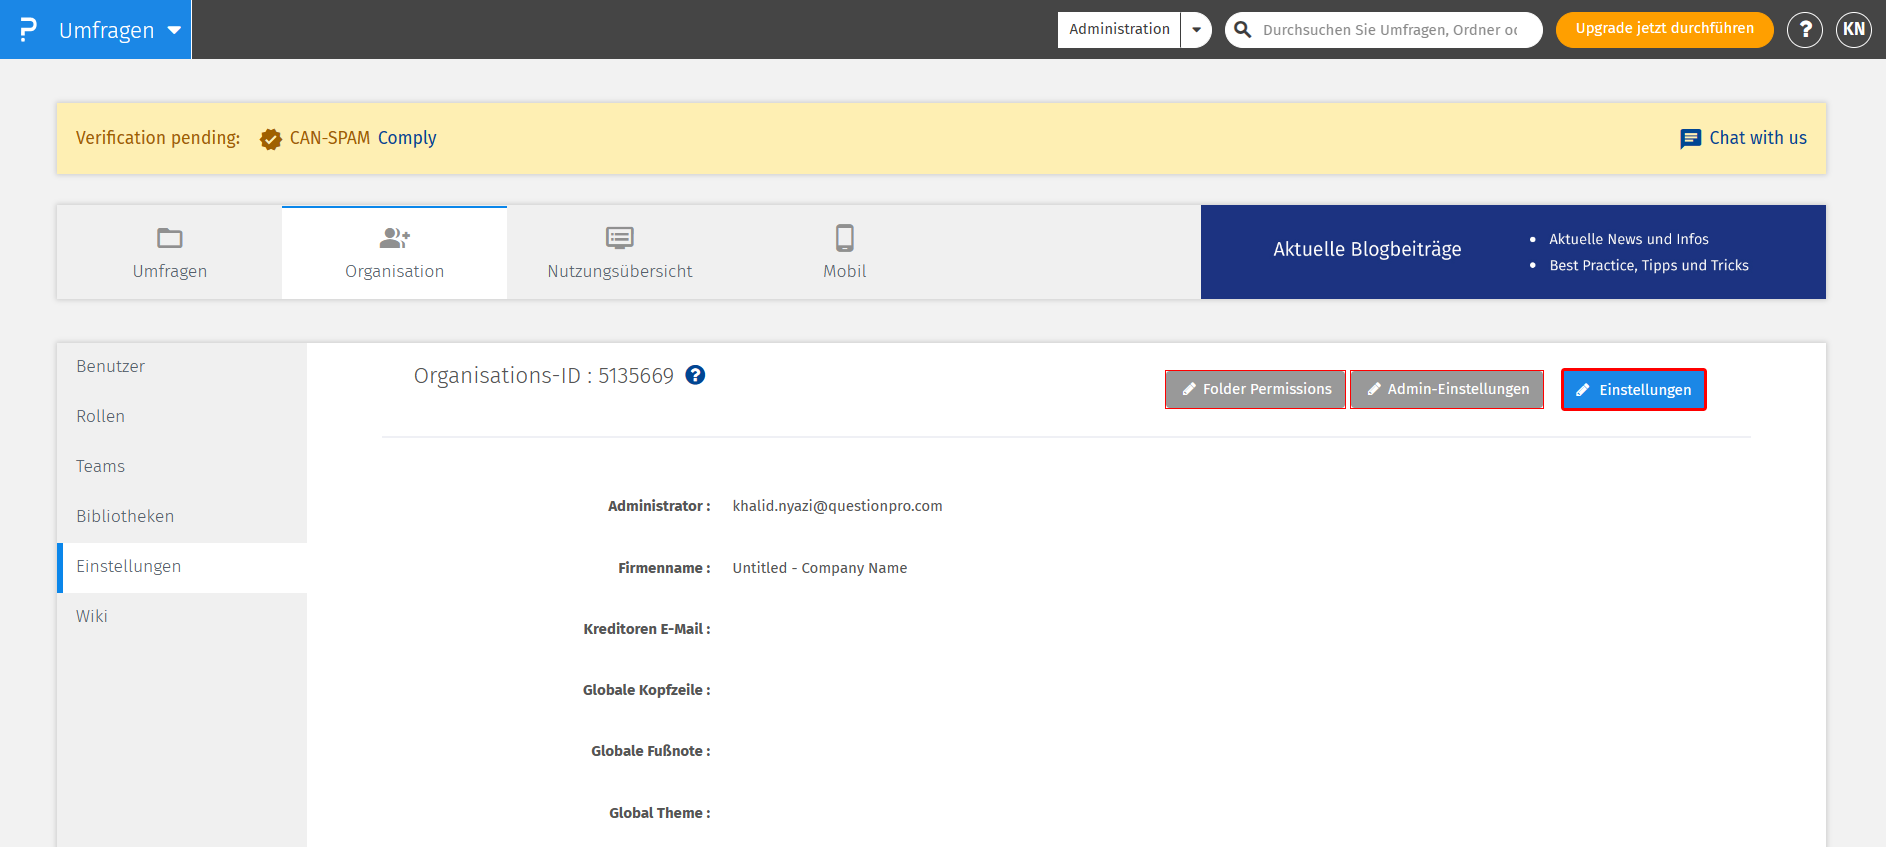Click the Nutzungsübersicht monitor icon

(x=620, y=238)
